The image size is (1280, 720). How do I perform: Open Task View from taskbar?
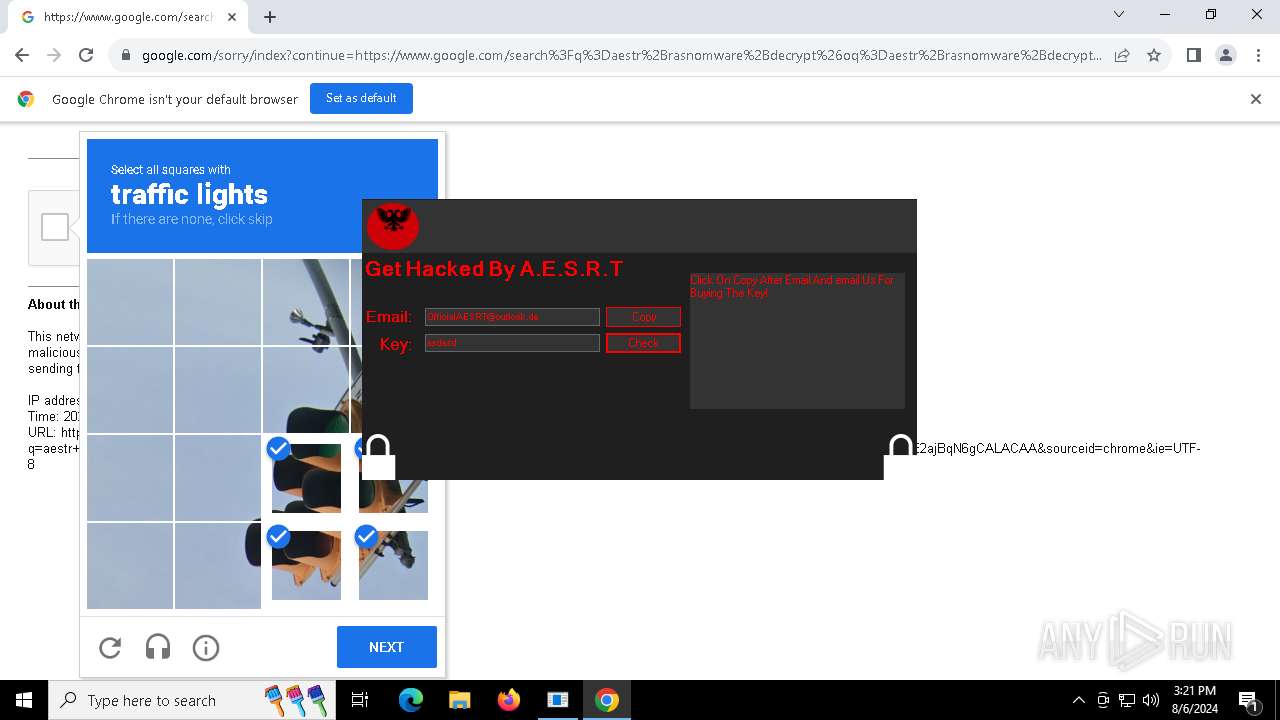[x=360, y=700]
